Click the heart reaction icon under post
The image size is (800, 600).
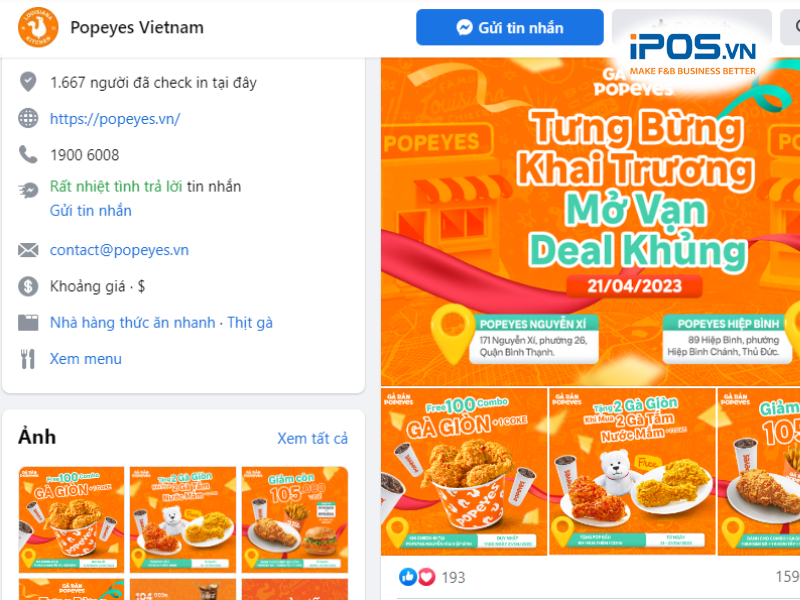427,577
